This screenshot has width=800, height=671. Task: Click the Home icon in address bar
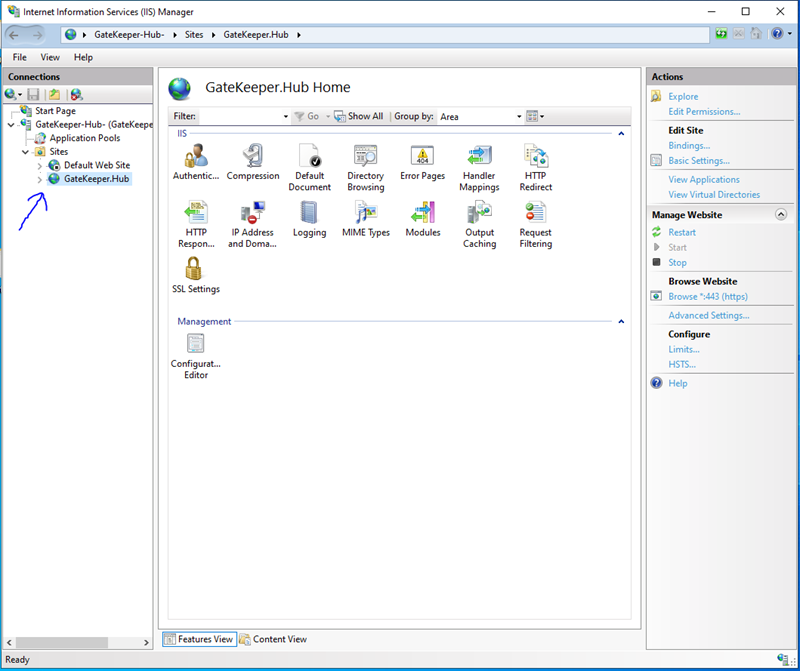(756, 34)
